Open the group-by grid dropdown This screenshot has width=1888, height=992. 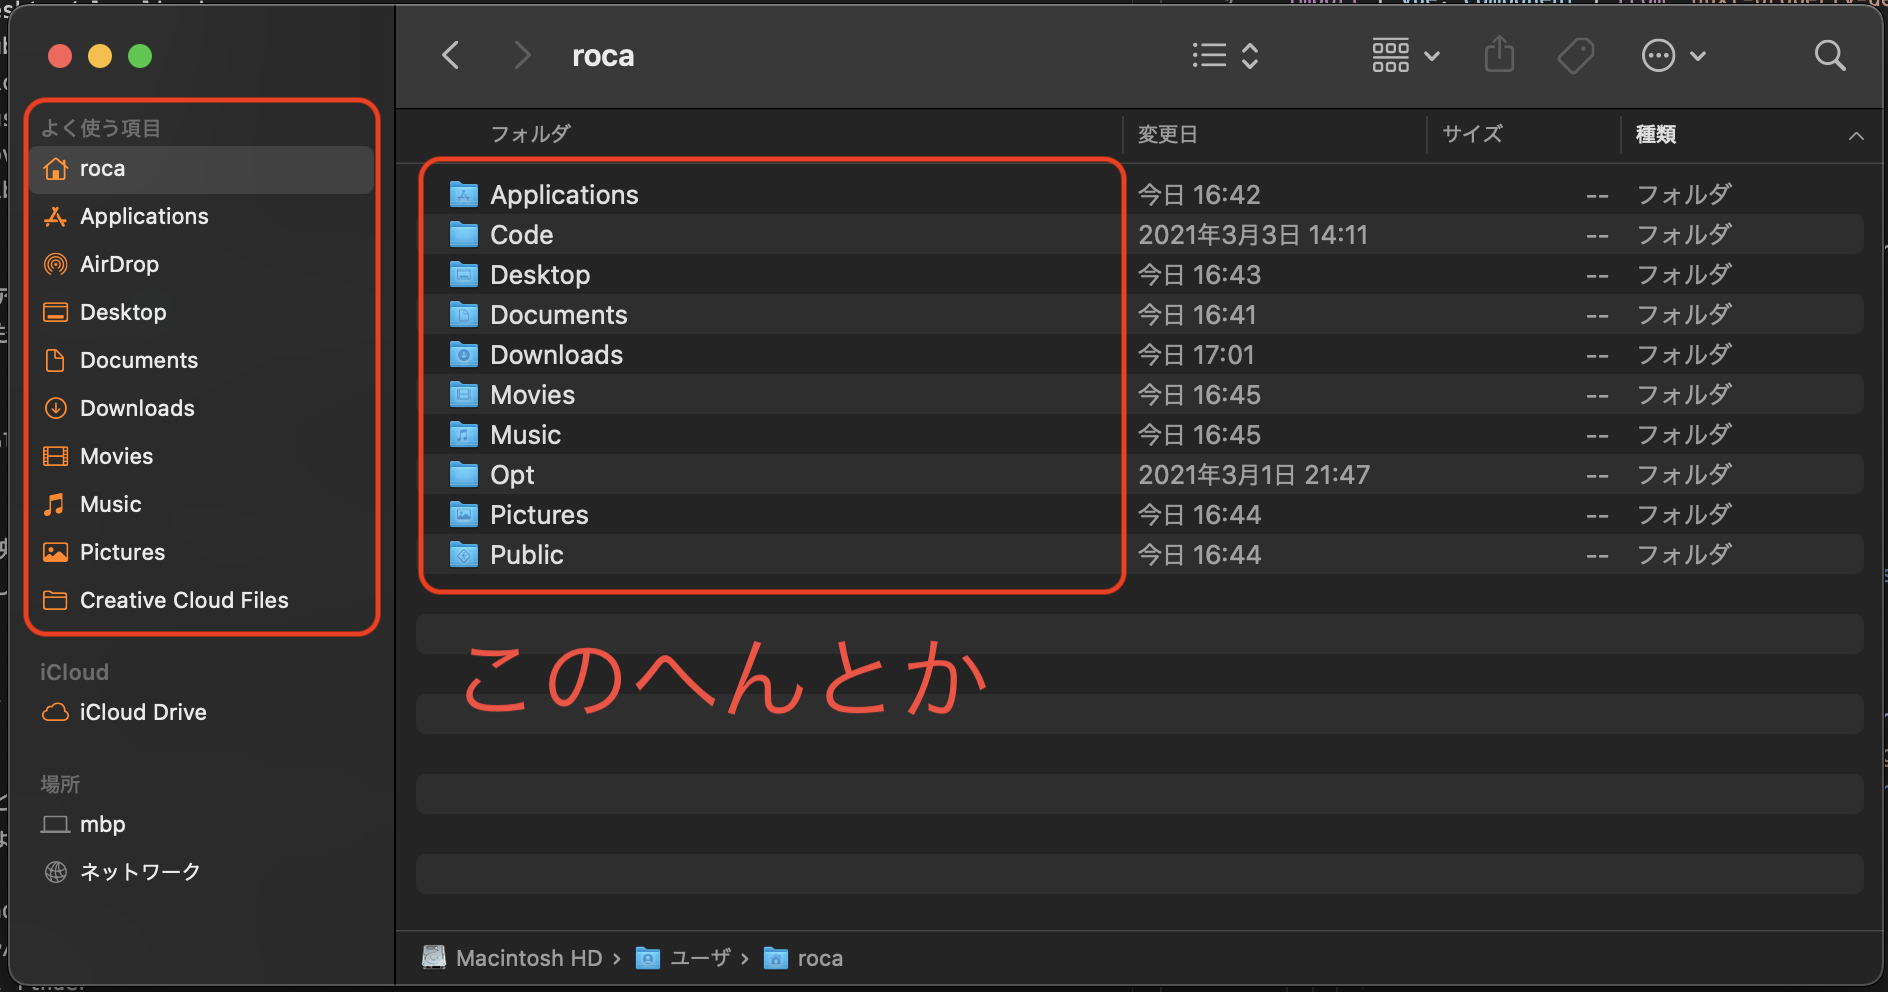click(1406, 56)
